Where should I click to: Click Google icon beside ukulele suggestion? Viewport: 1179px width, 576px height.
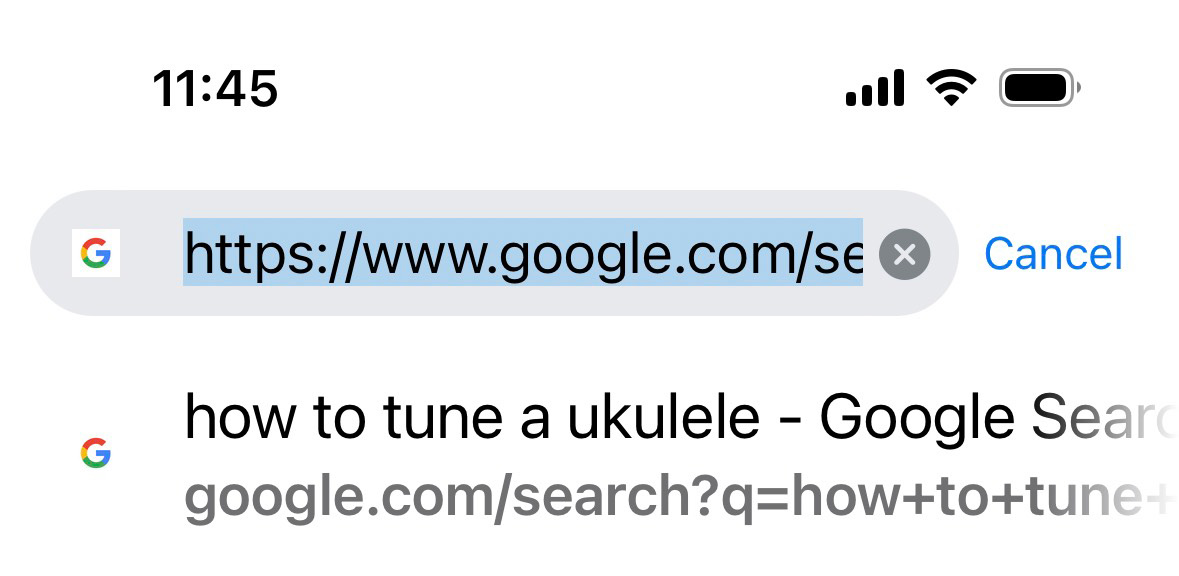tap(96, 454)
